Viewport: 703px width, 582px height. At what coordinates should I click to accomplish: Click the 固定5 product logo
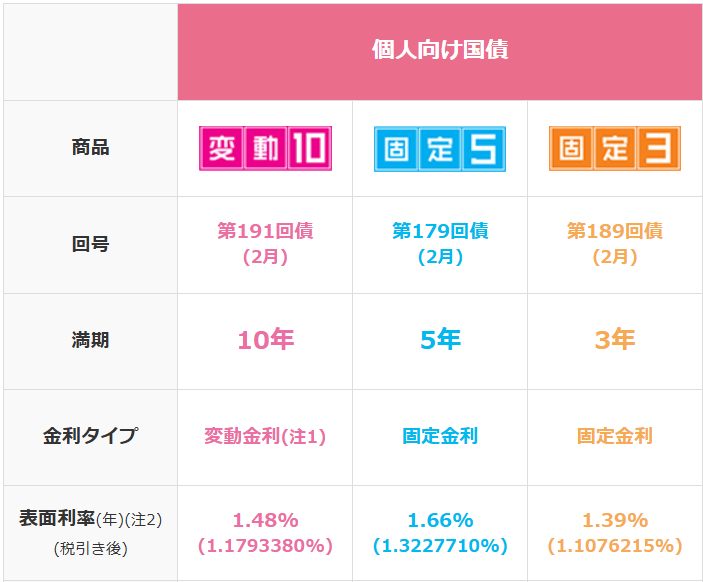pyautogui.click(x=439, y=149)
